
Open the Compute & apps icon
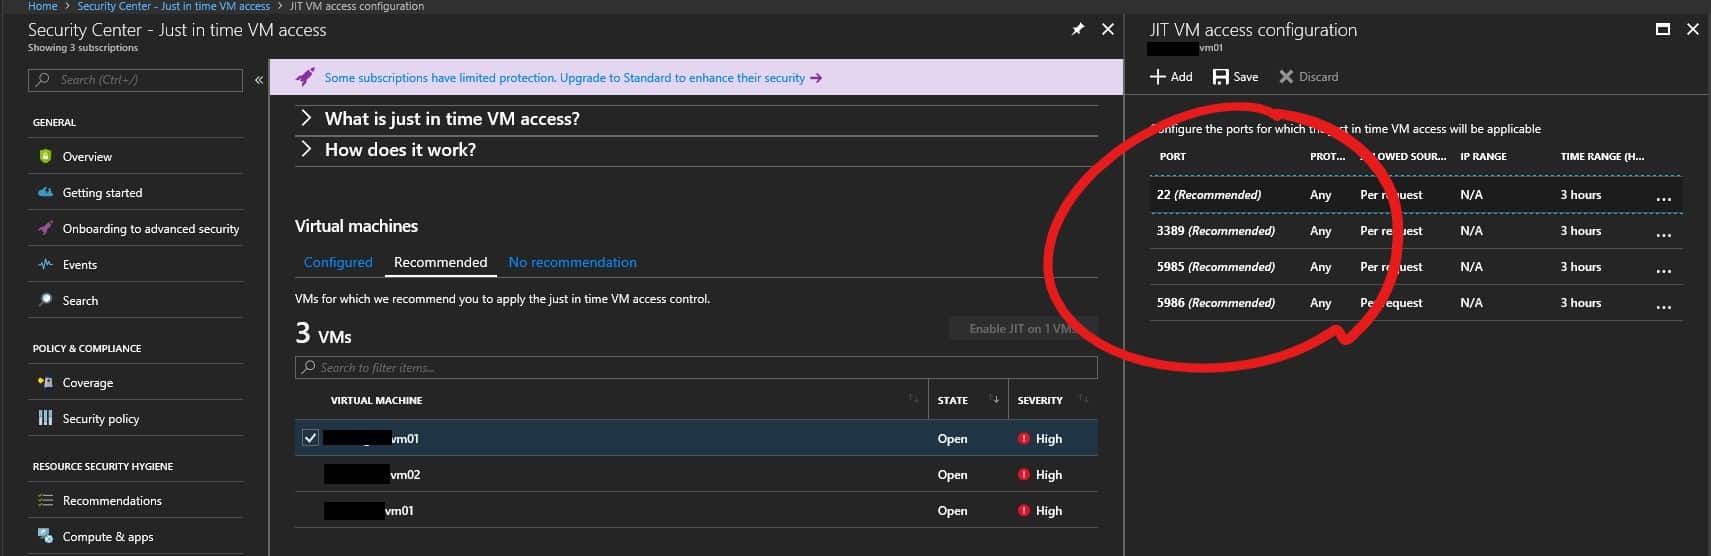45,536
